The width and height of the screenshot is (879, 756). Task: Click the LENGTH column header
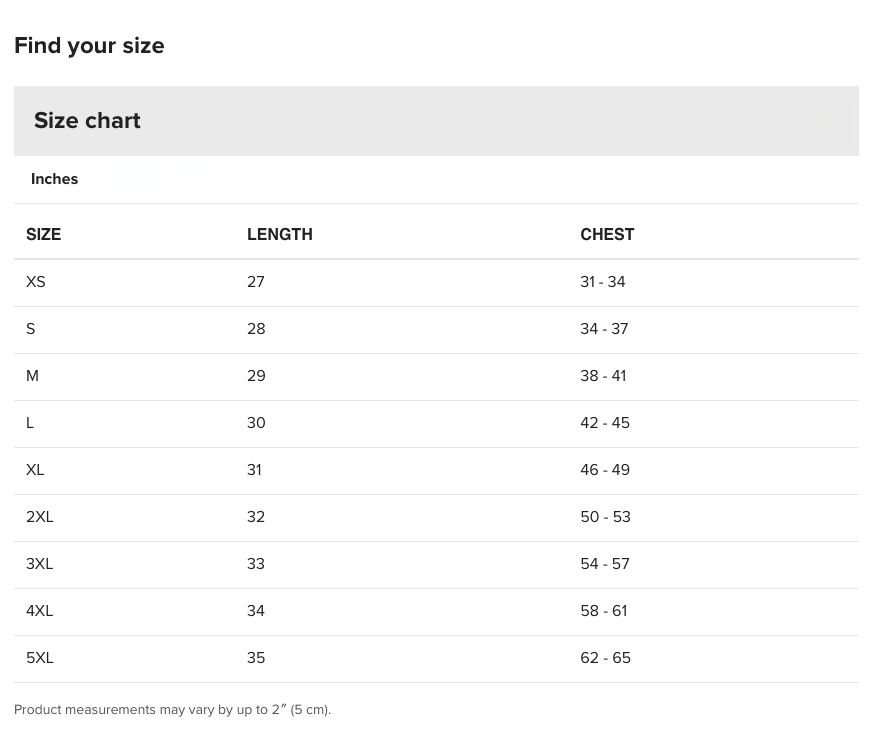click(280, 234)
